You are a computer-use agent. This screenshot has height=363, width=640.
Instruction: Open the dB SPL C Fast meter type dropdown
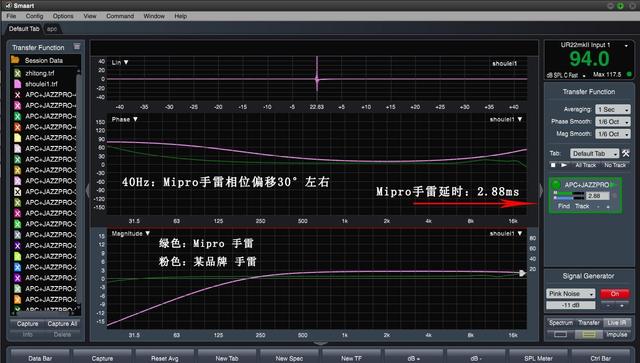click(567, 75)
